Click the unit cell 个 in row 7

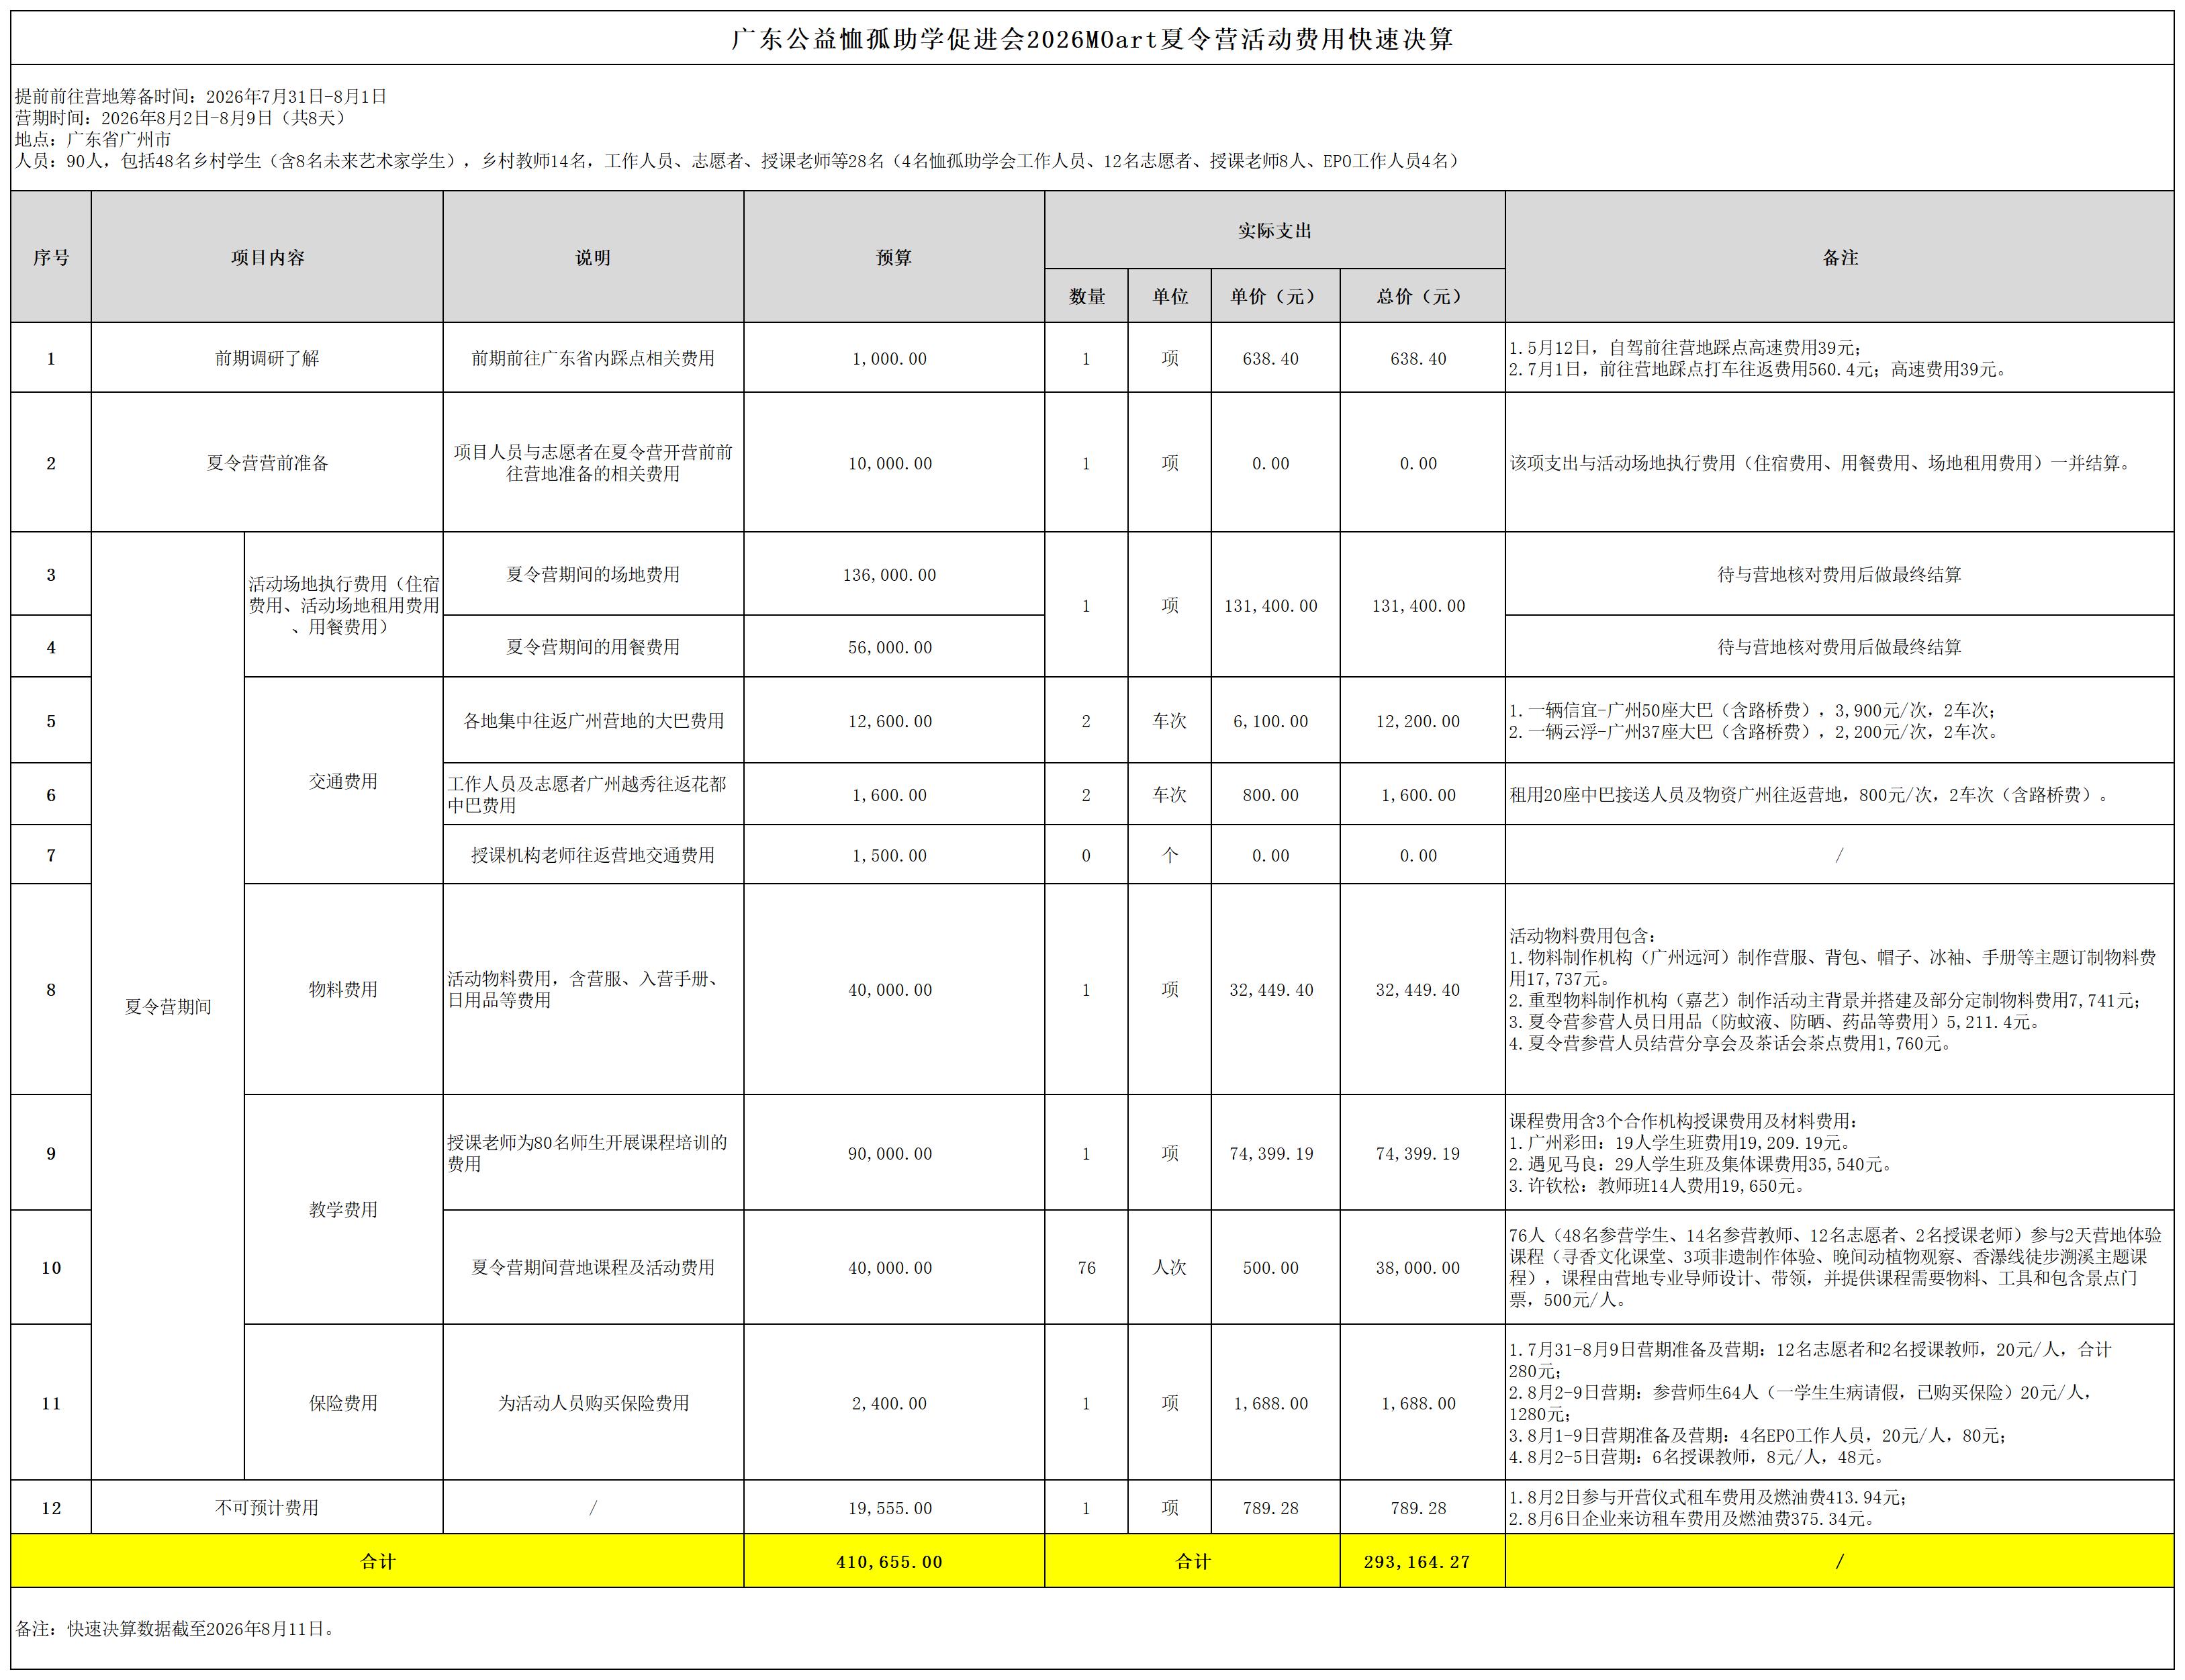(1170, 855)
